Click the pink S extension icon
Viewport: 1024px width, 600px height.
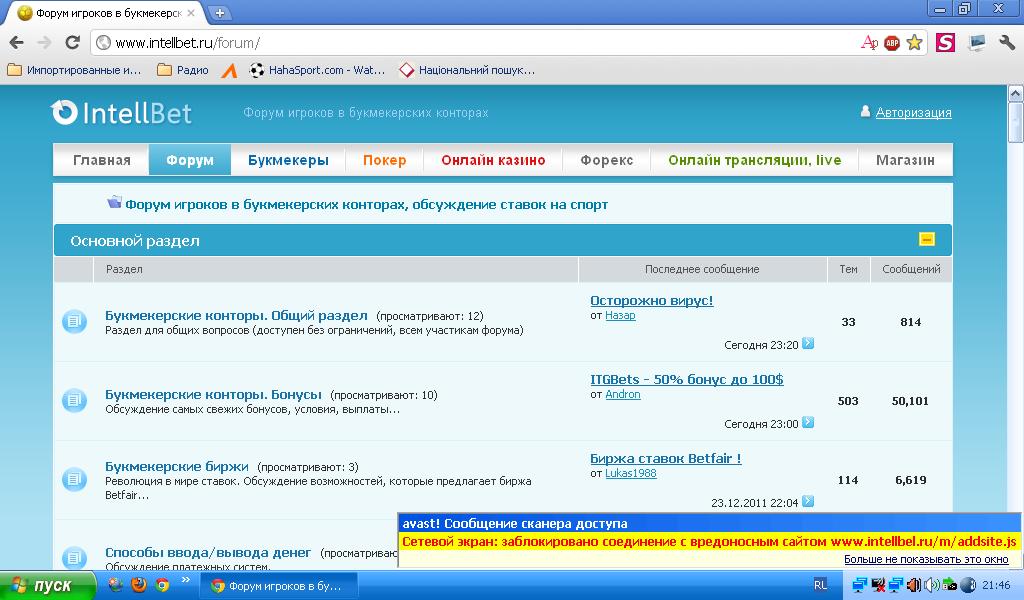point(945,43)
